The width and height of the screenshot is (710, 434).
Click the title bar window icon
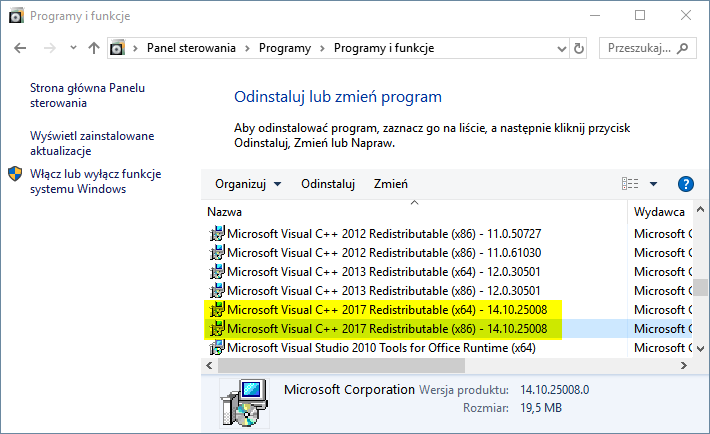(16, 16)
